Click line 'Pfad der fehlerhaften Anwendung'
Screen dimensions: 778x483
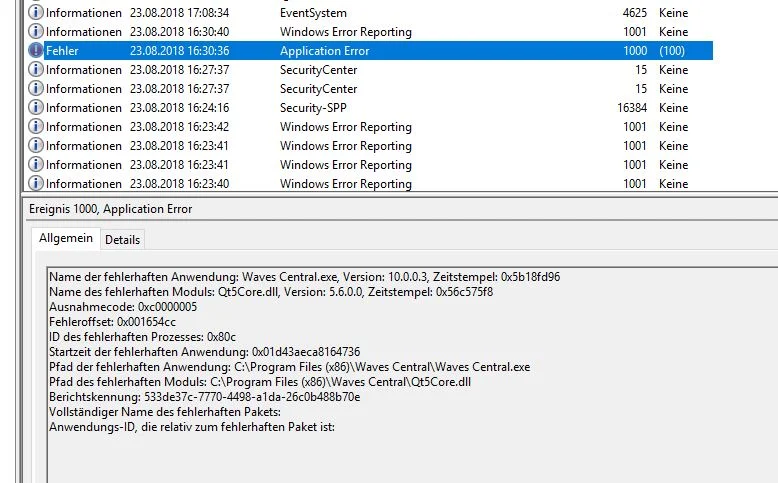coord(290,367)
